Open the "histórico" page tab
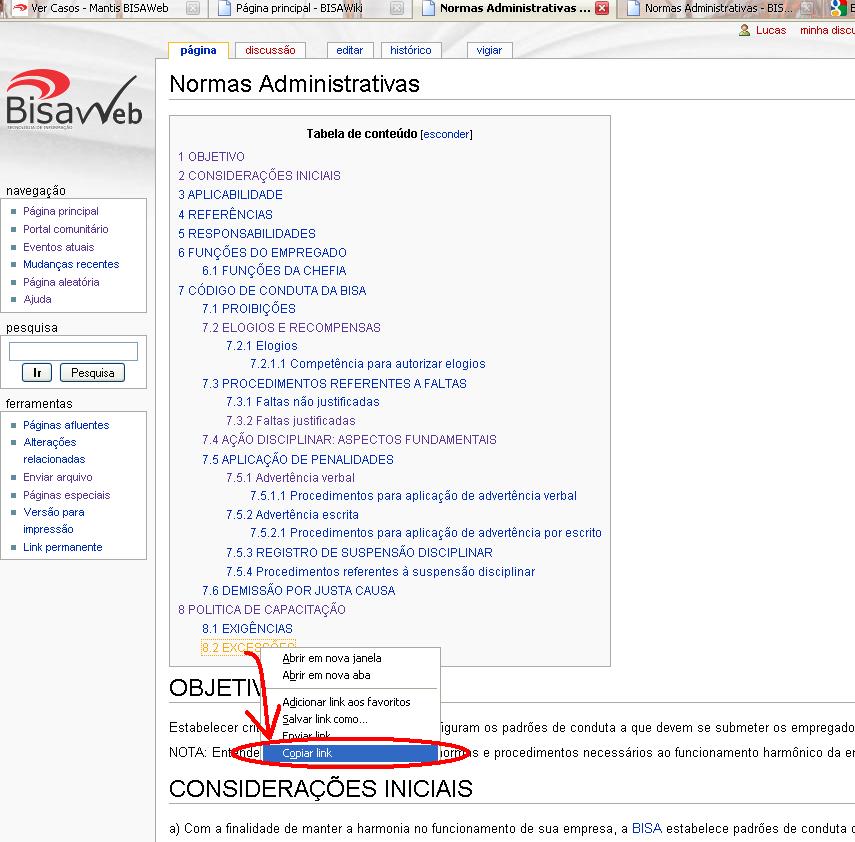 pyautogui.click(x=410, y=49)
